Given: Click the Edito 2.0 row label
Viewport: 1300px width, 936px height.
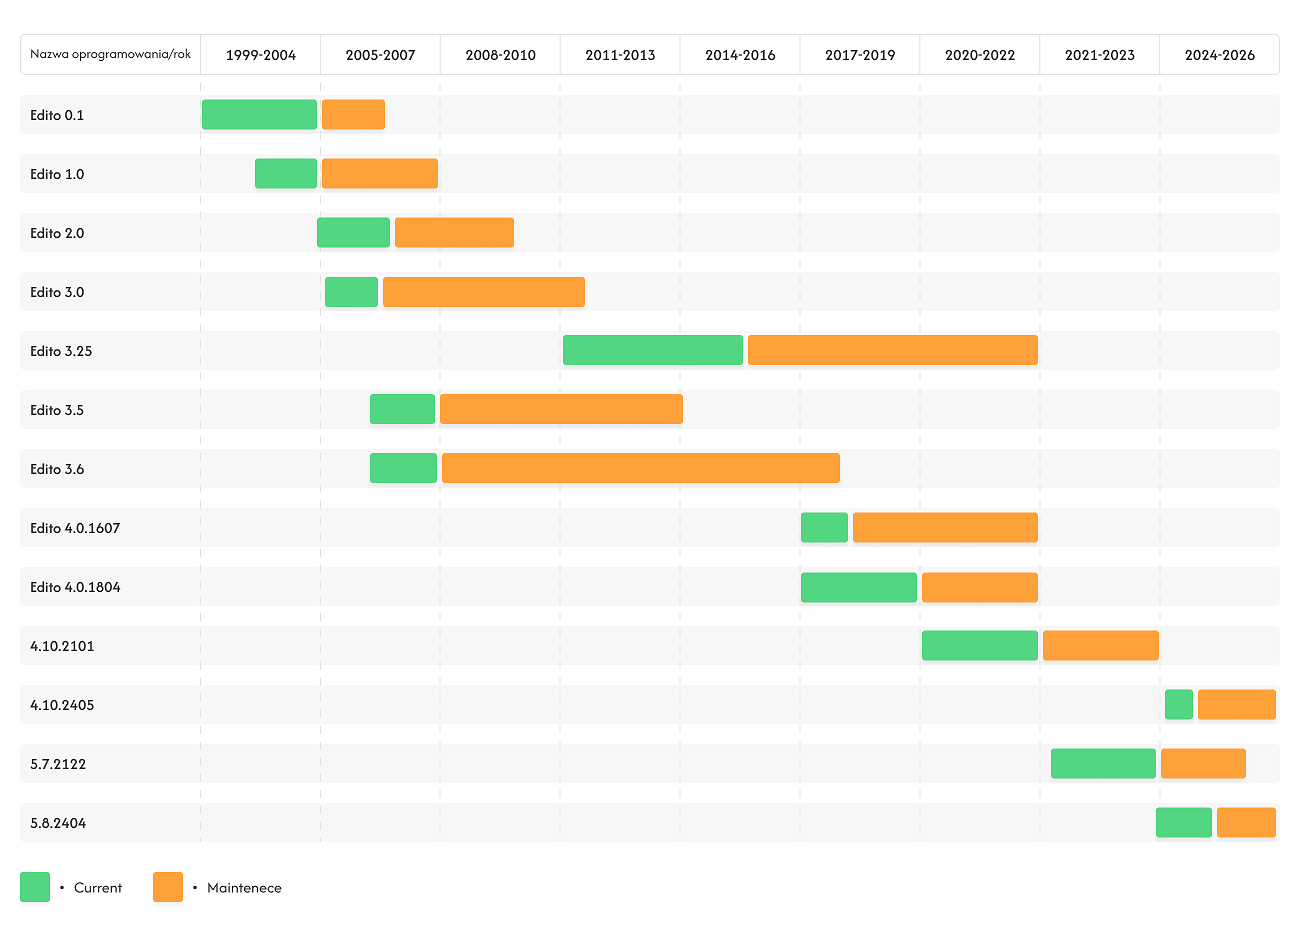Looking at the screenshot, I should pos(57,233).
